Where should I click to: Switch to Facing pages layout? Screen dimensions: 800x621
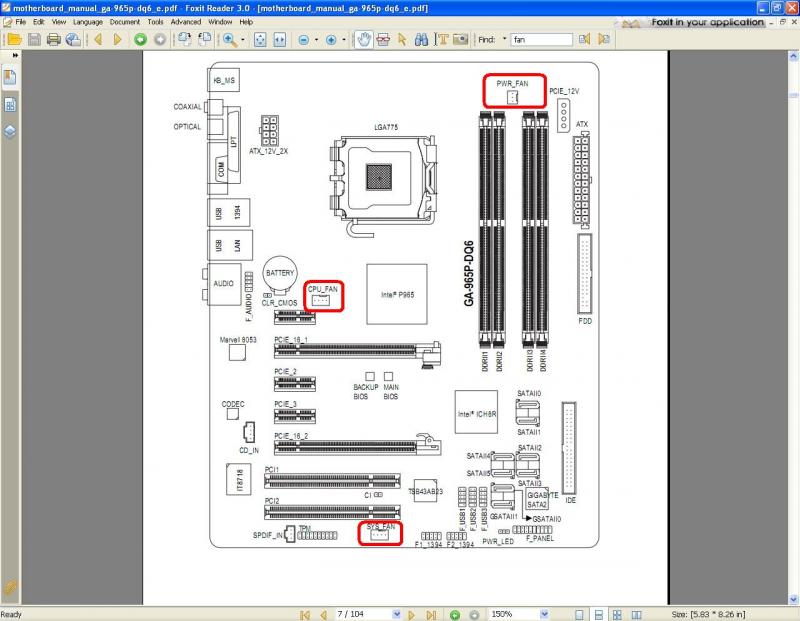click(x=637, y=615)
